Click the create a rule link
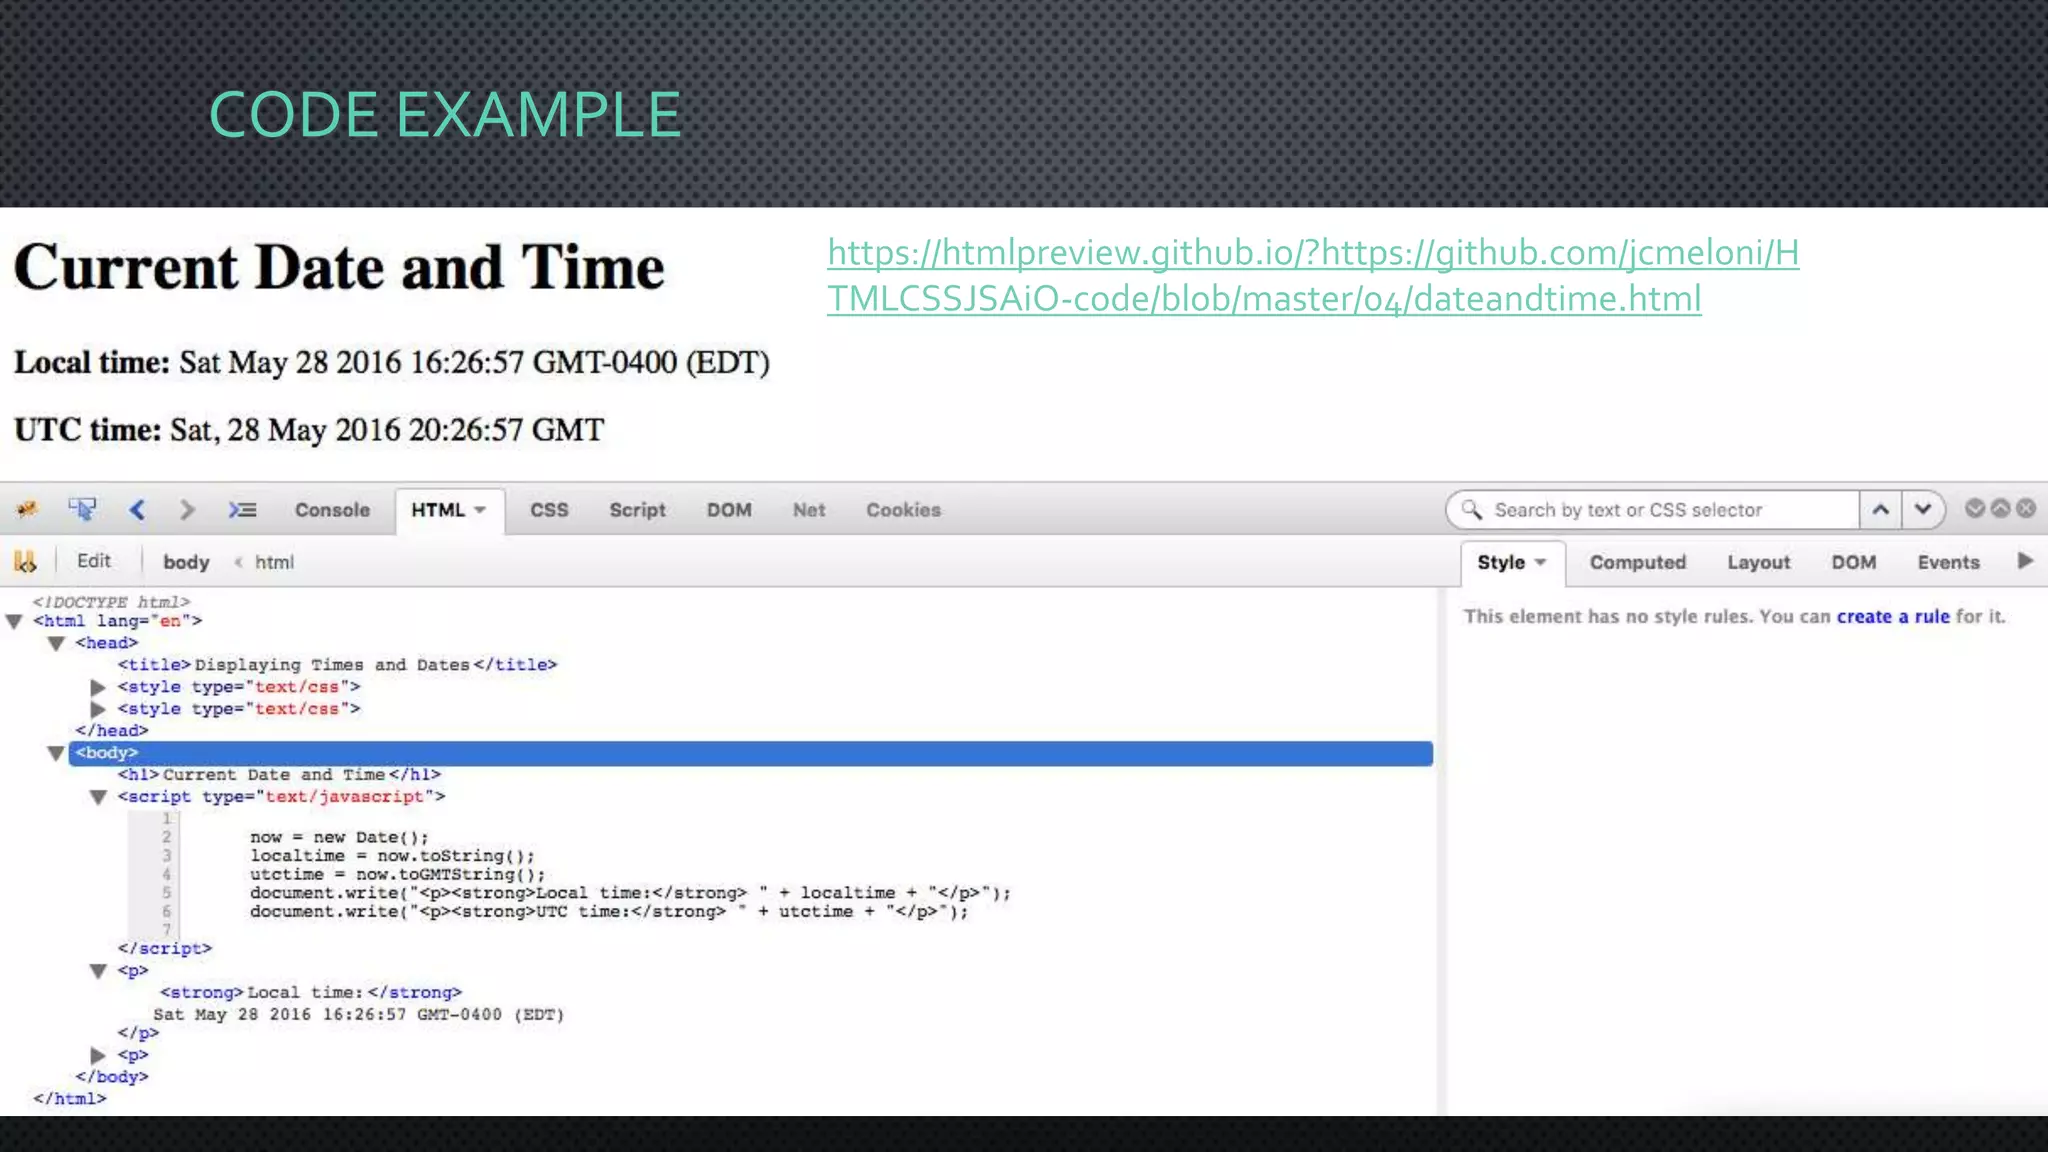This screenshot has width=2048, height=1152. [x=1893, y=616]
